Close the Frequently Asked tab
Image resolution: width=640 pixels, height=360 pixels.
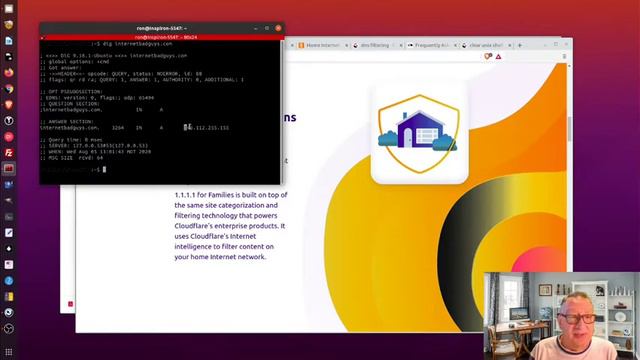click(456, 45)
